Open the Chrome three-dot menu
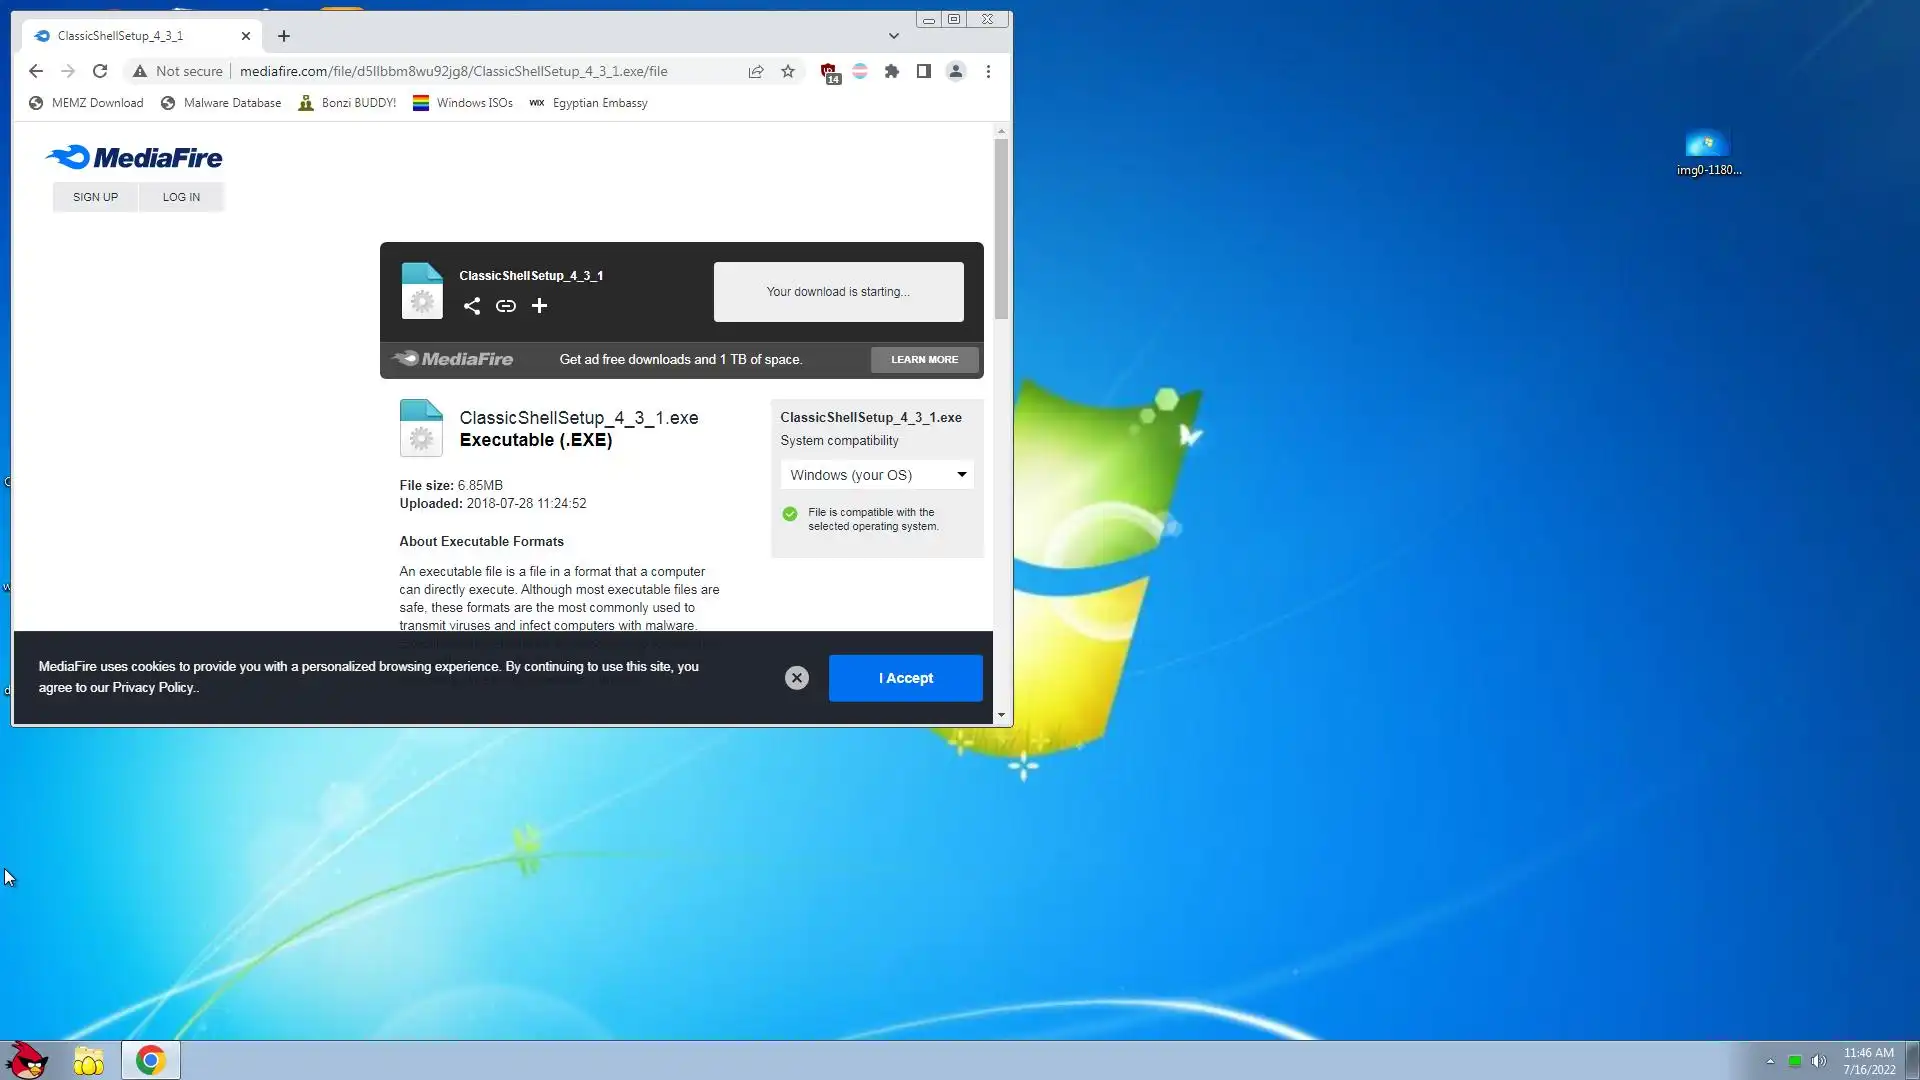 [x=988, y=71]
